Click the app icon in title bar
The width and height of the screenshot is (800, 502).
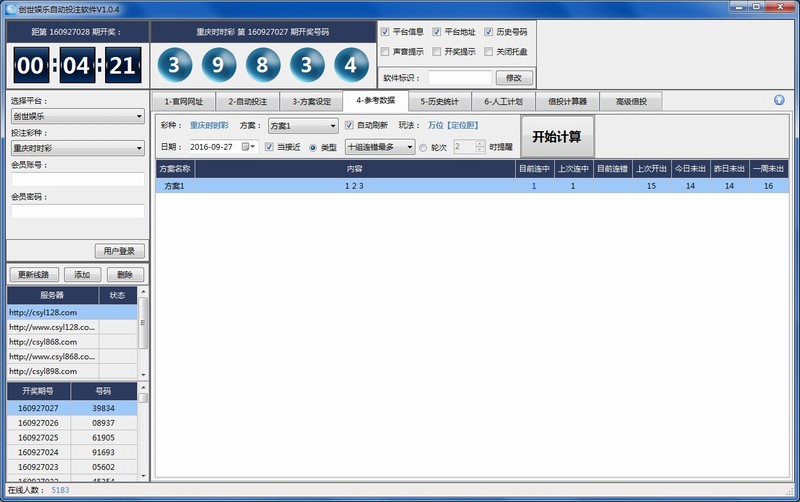pos(9,8)
